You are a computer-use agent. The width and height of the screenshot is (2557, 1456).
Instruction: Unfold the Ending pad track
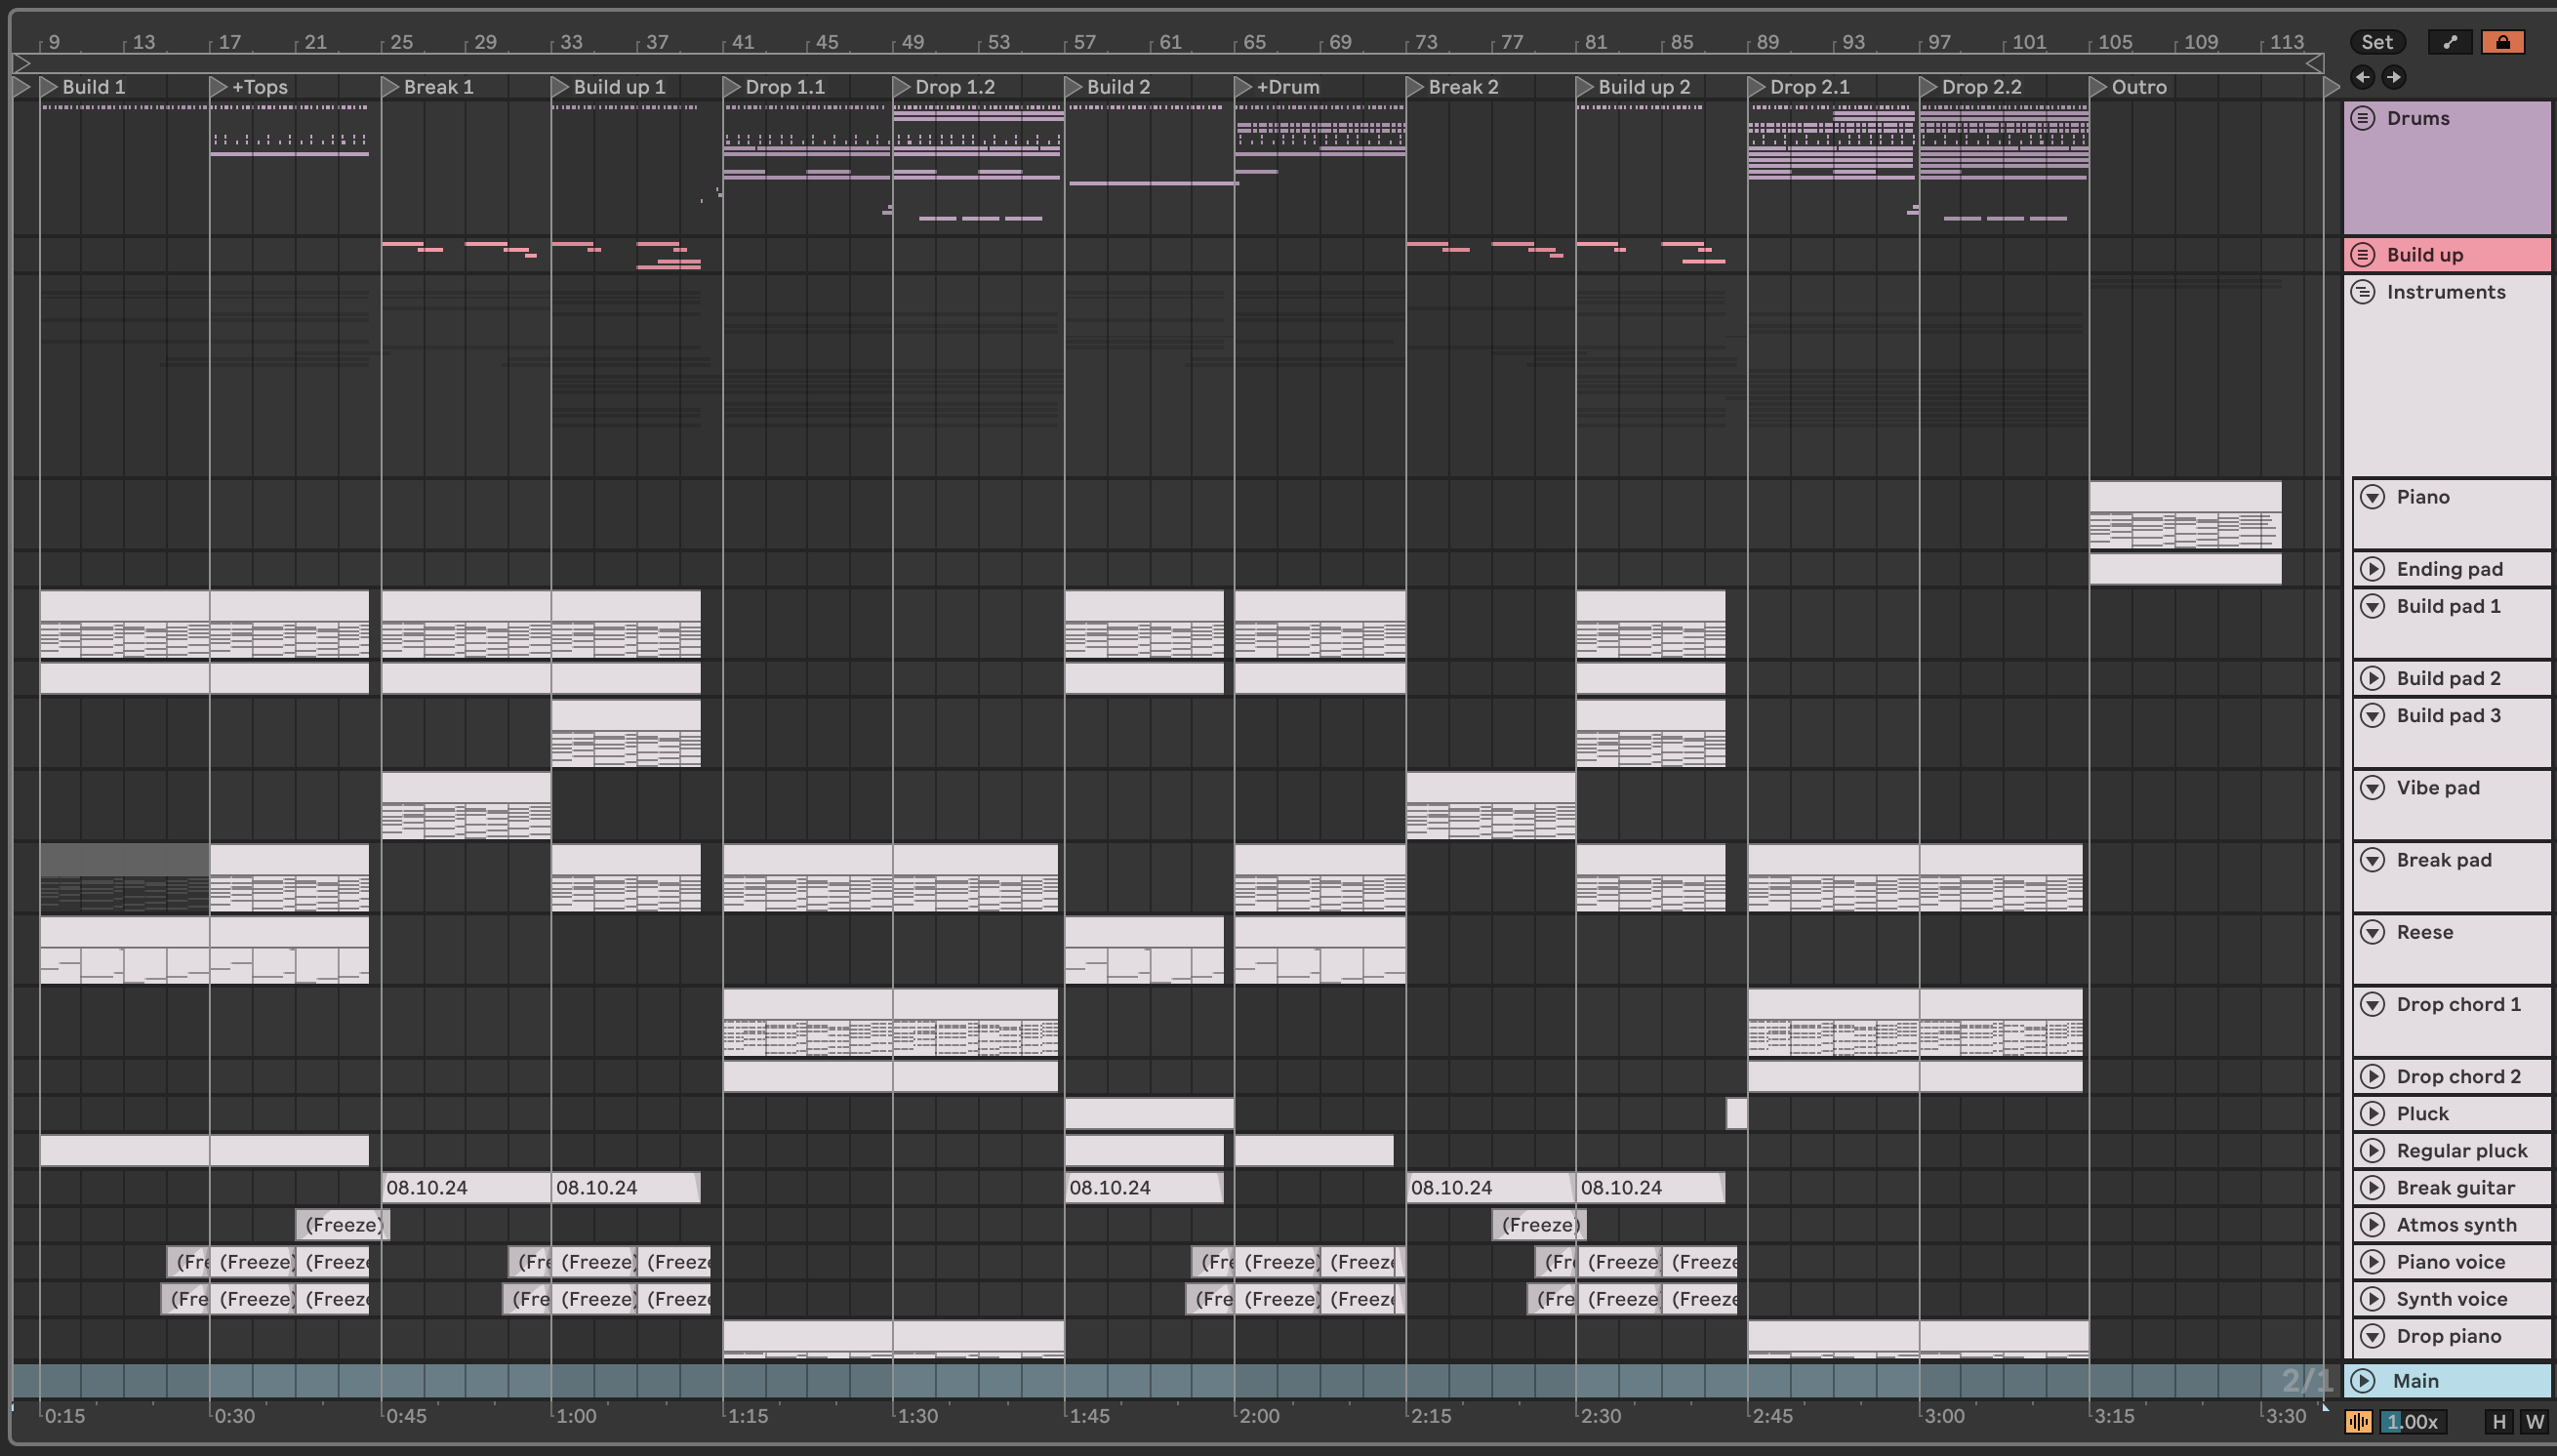tap(2372, 569)
